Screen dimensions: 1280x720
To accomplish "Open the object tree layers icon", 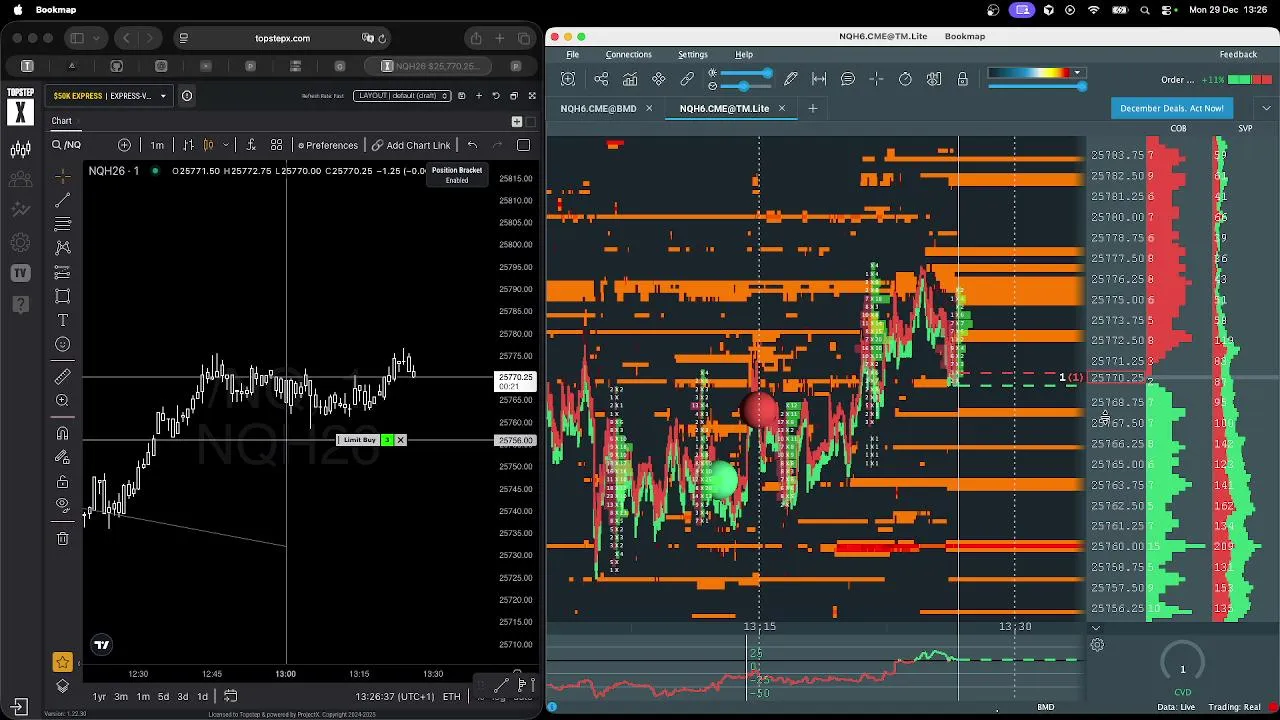I will click(62, 686).
